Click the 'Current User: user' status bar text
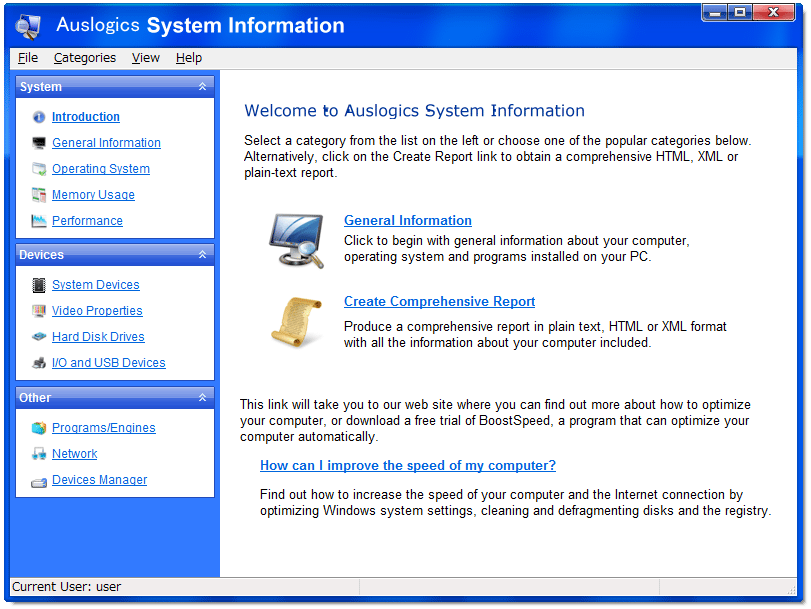 [x=66, y=587]
